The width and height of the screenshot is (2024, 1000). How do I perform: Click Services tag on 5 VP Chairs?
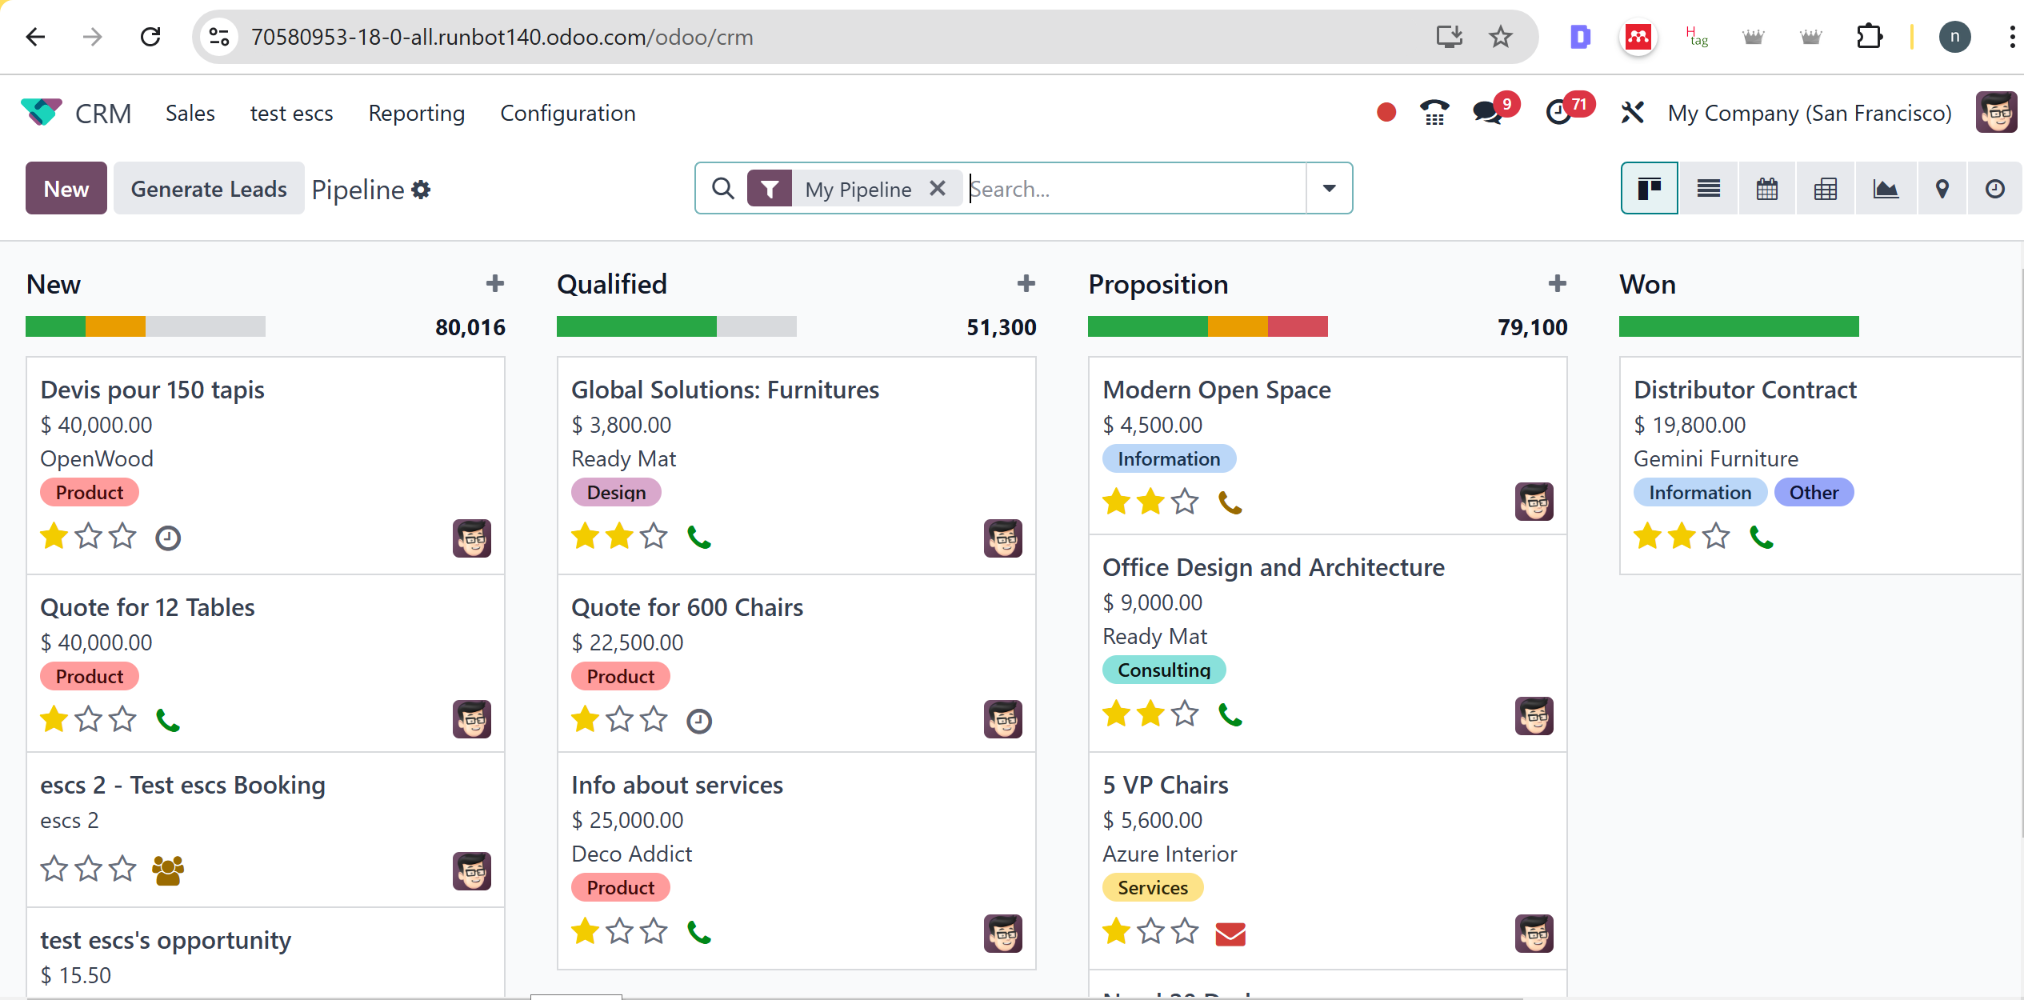click(1153, 887)
